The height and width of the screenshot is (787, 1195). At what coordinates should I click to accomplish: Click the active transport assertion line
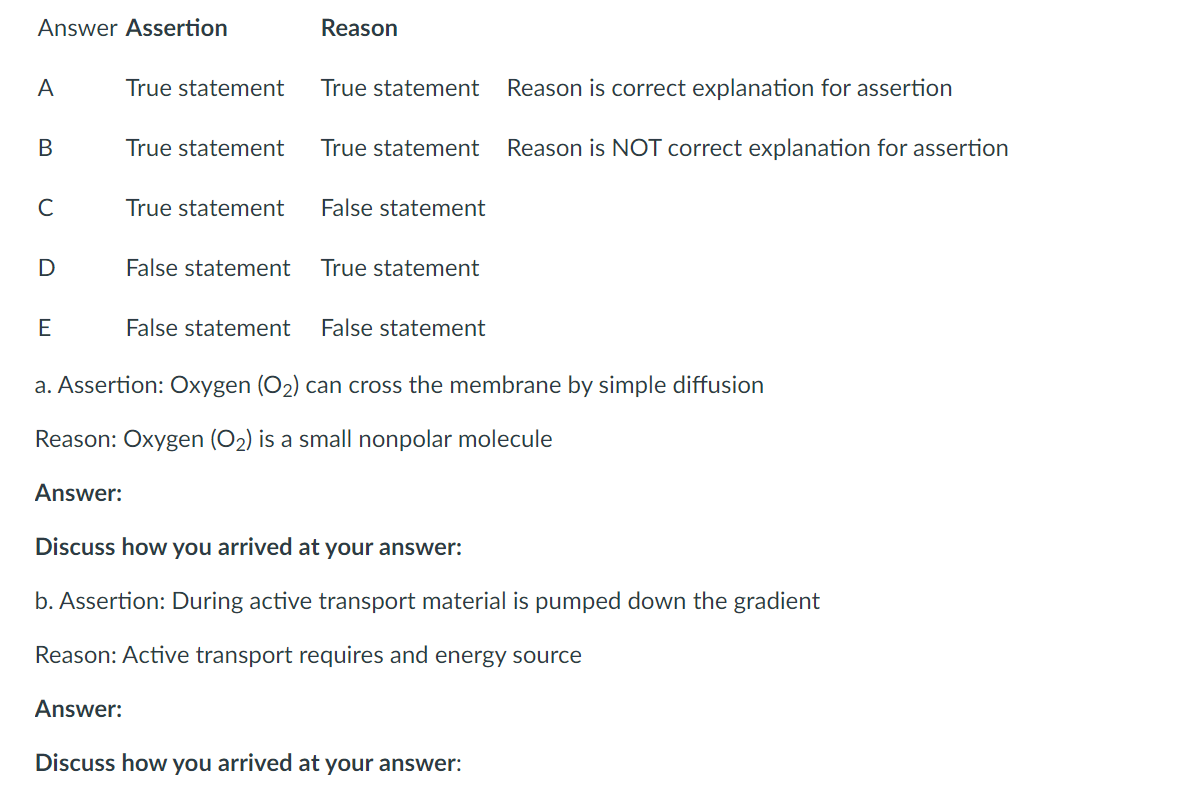[x=427, y=601]
